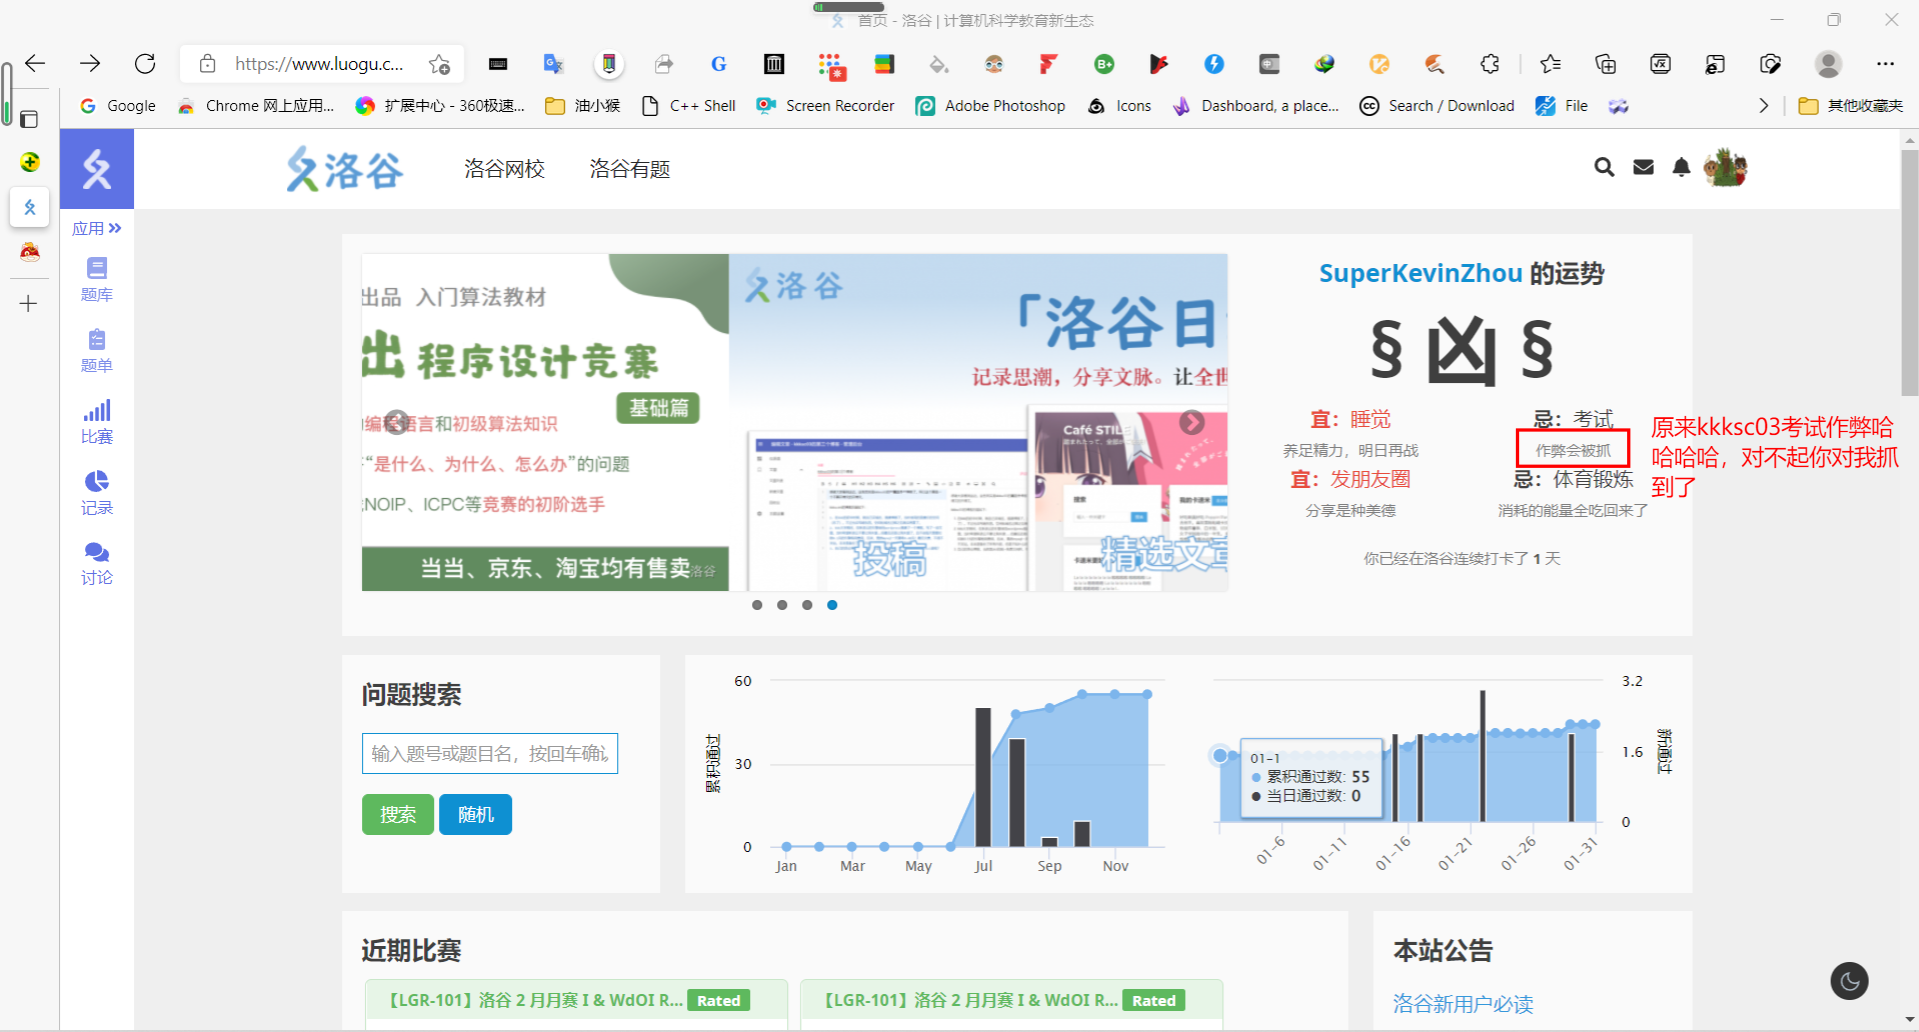This screenshot has height=1032, width=1919.
Task: Open the 其他收藏夹 bookmarks folder
Action: pos(1851,106)
